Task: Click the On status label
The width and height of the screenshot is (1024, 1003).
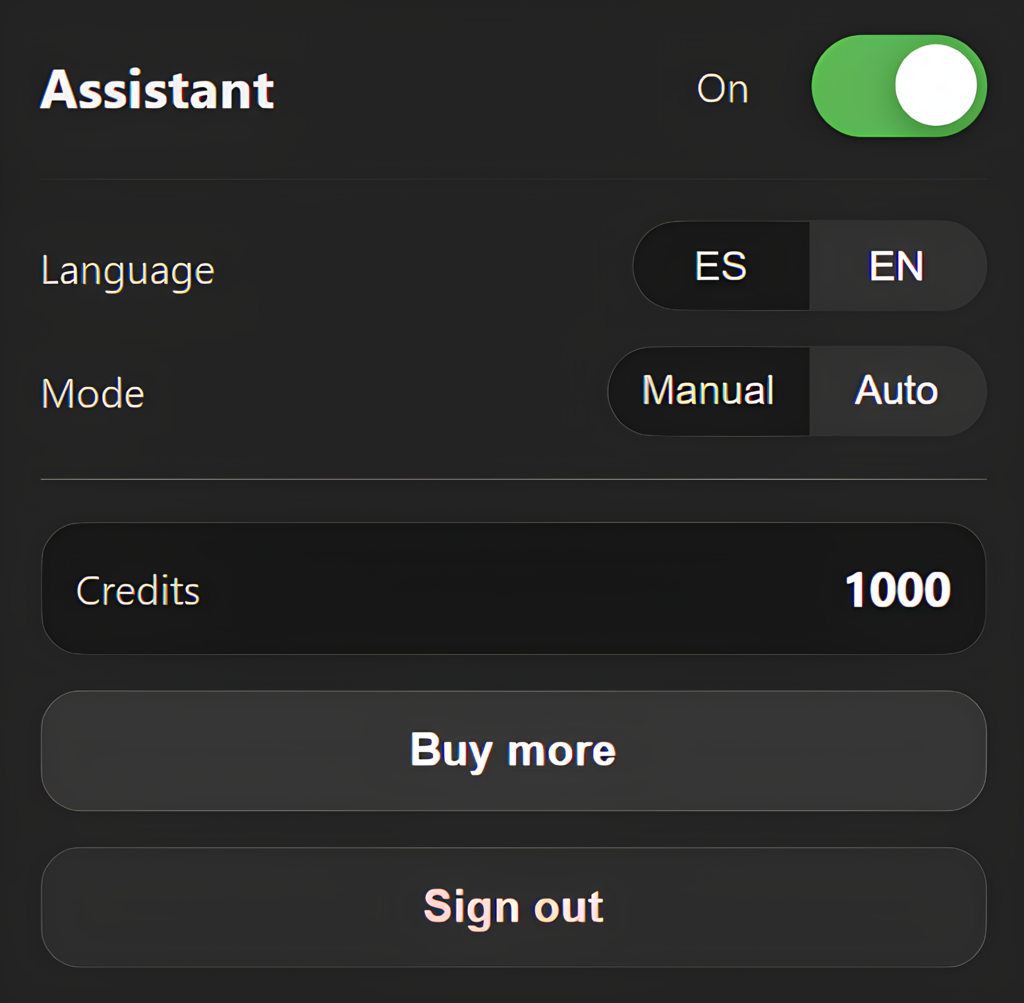Action: pos(722,89)
